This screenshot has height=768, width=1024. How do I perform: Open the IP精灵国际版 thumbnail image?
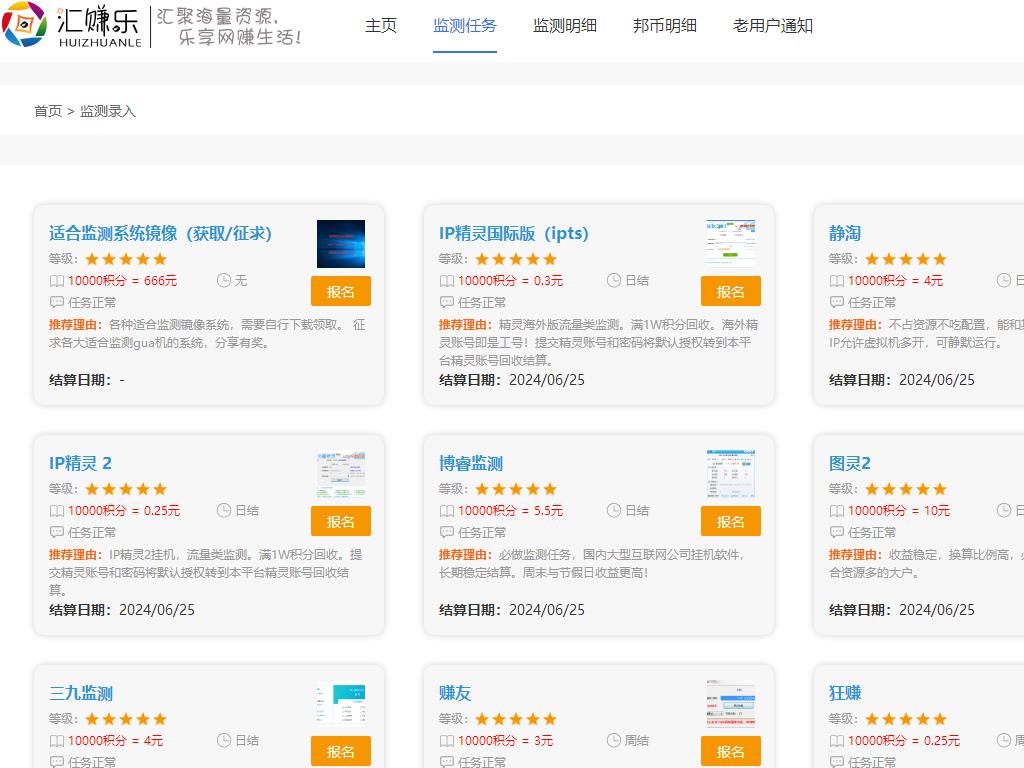(731, 244)
